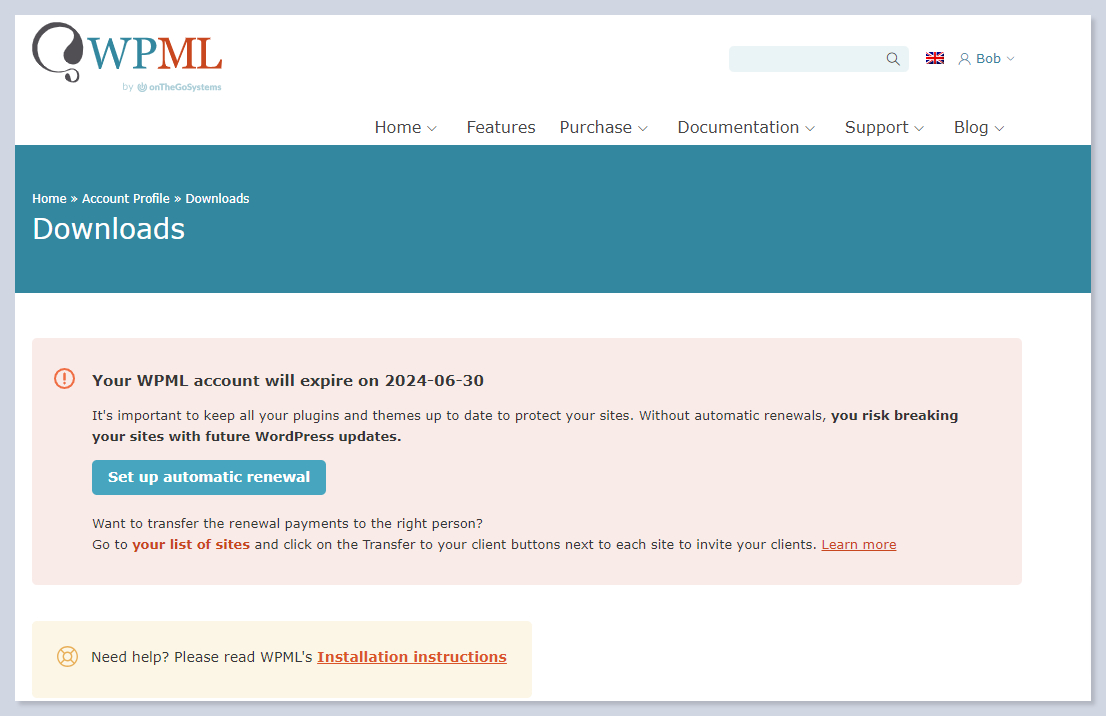
Task: Expand the Purchase menu chevron
Action: tap(643, 128)
